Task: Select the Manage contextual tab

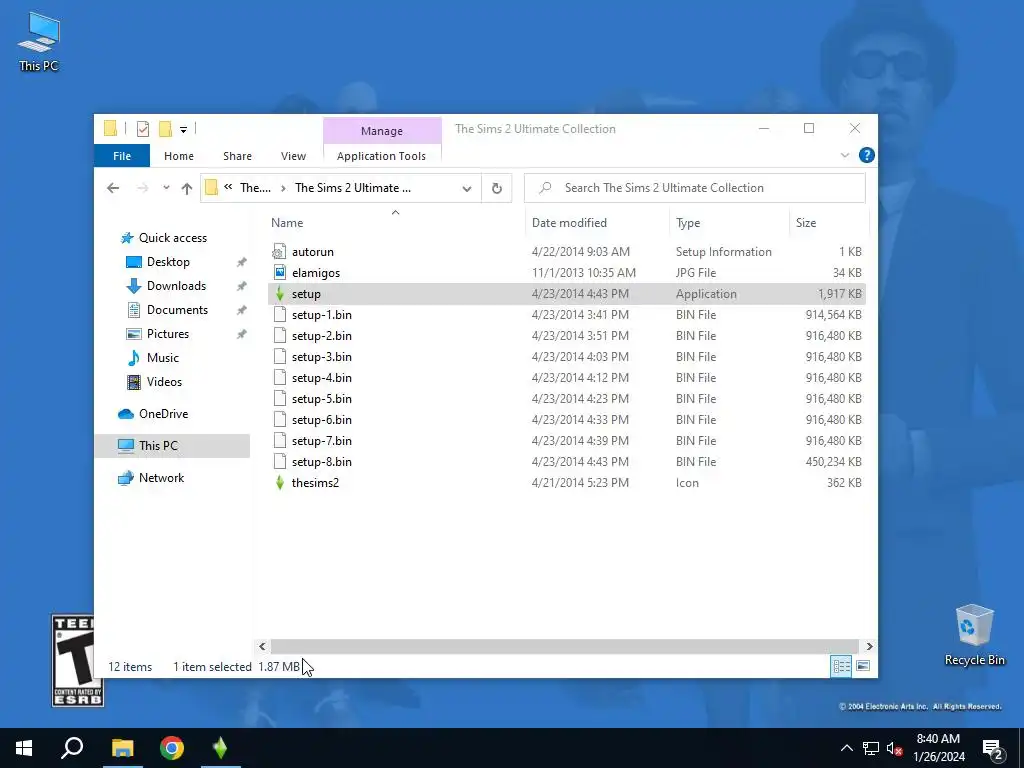Action: point(382,131)
